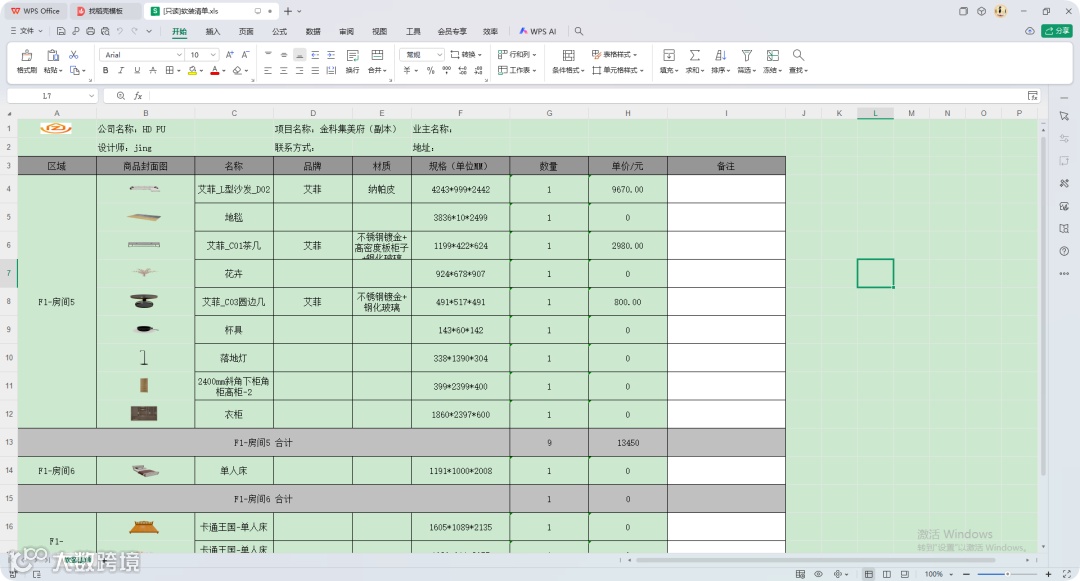
Task: Switch to Normal view in status bar
Action: click(x=869, y=573)
